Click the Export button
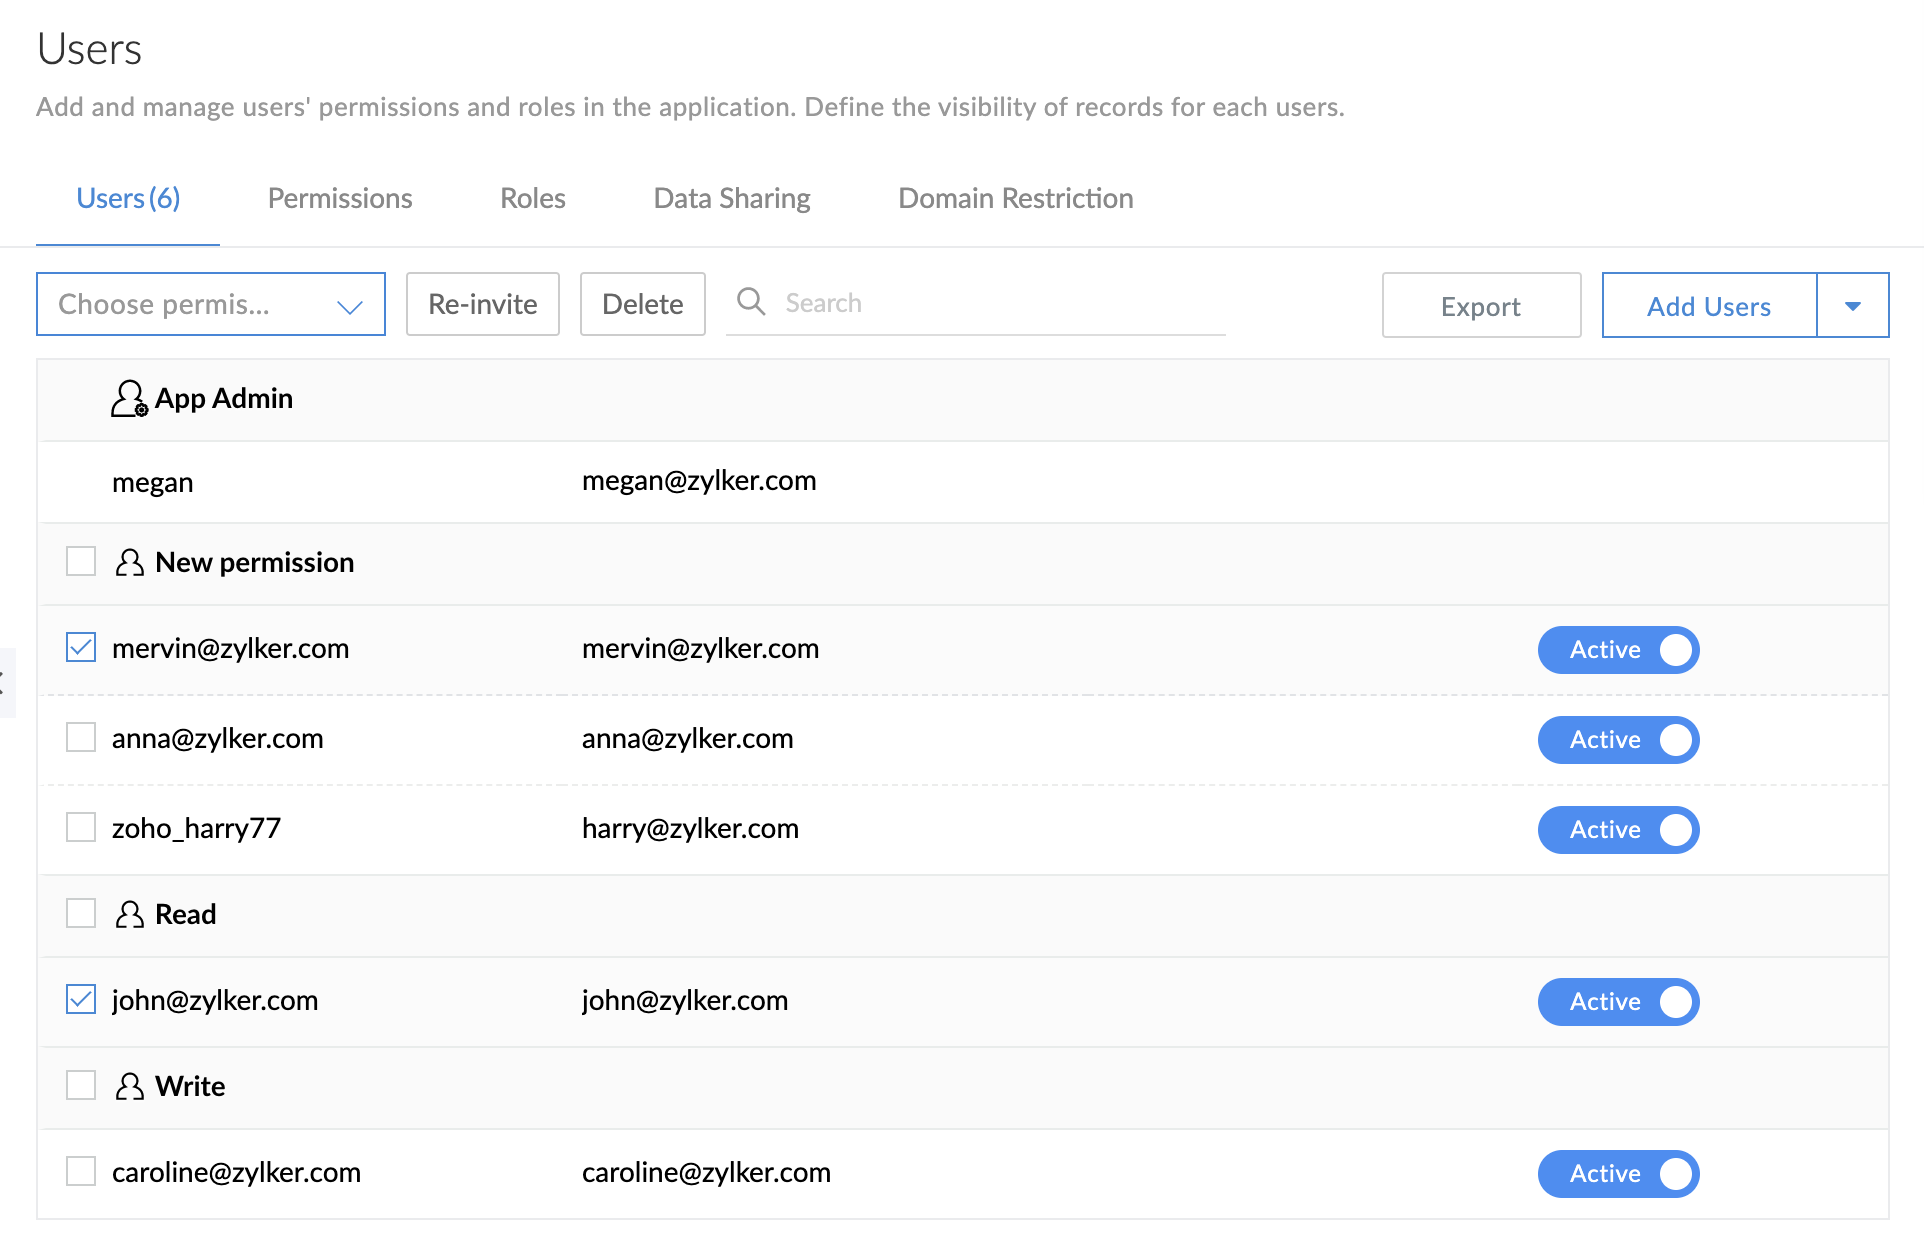Viewport: 1924px width, 1260px height. point(1480,306)
